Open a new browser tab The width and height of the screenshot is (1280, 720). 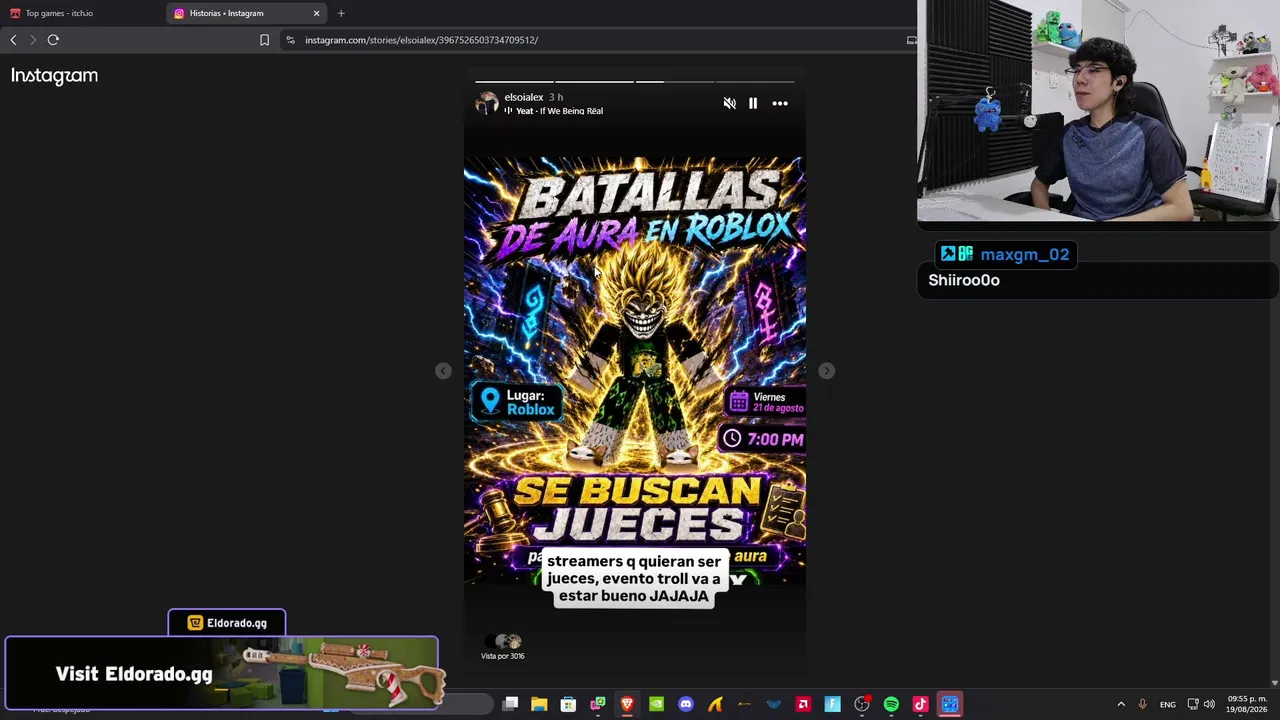pyautogui.click(x=341, y=13)
